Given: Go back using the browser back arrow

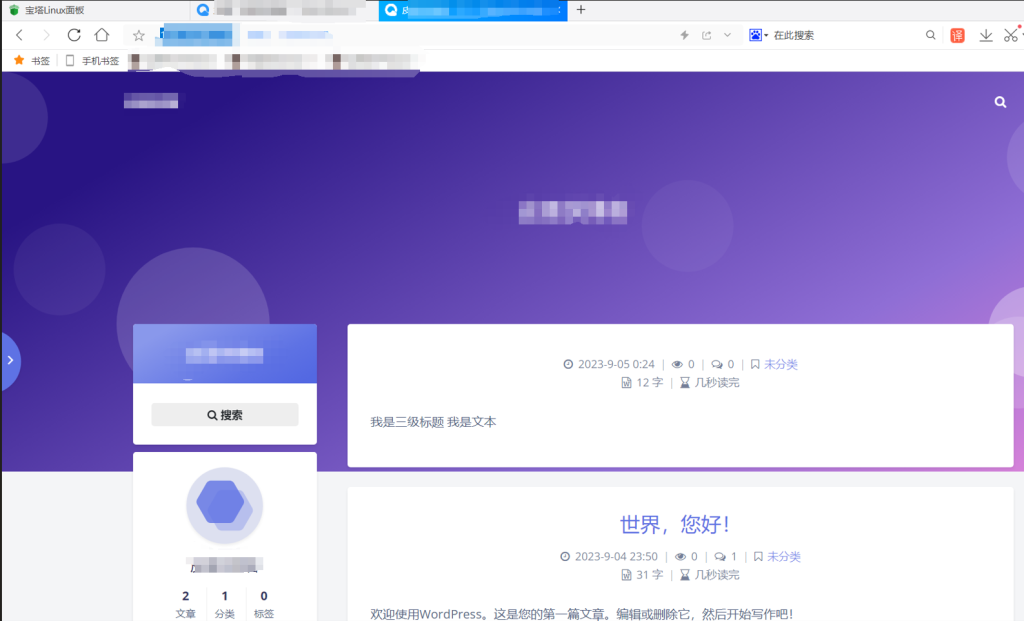Looking at the screenshot, I should (x=19, y=35).
